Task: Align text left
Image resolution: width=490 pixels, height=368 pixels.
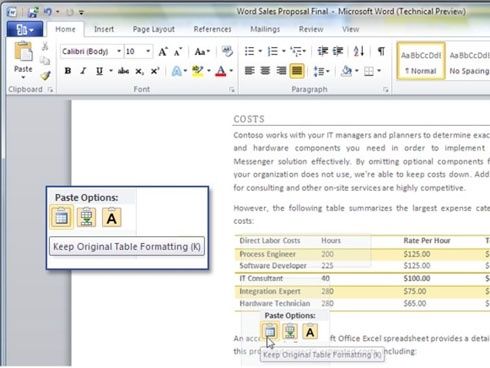Action: pos(249,71)
